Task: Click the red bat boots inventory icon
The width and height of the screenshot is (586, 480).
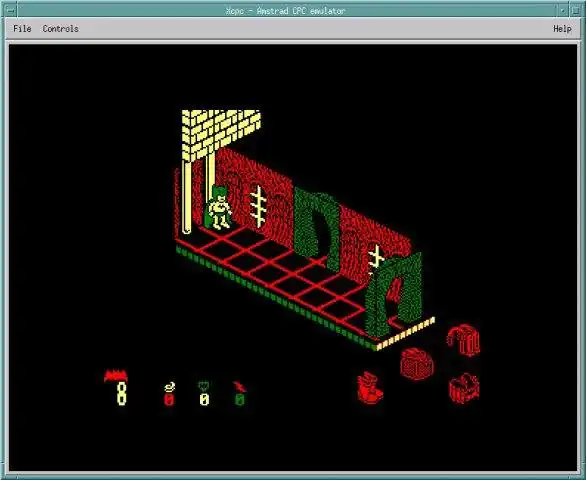Action: tap(370, 388)
